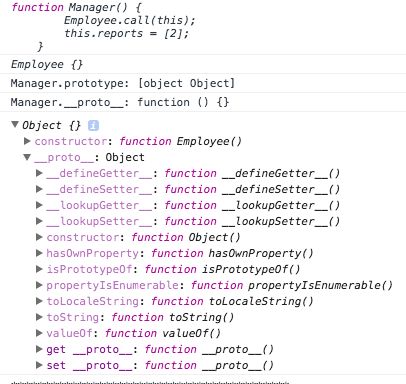This screenshot has height=384, width=406.
Task: Collapse the __proto__: Object node
Action: pyautogui.click(x=27, y=157)
